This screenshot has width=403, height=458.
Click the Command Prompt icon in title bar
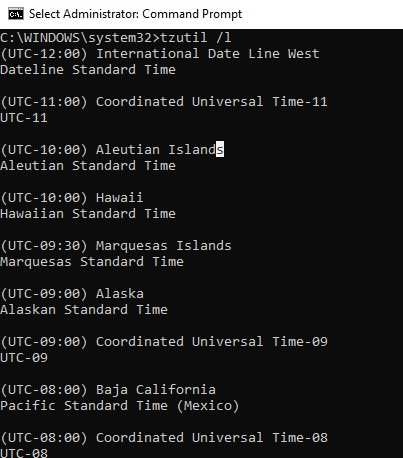click(x=16, y=14)
